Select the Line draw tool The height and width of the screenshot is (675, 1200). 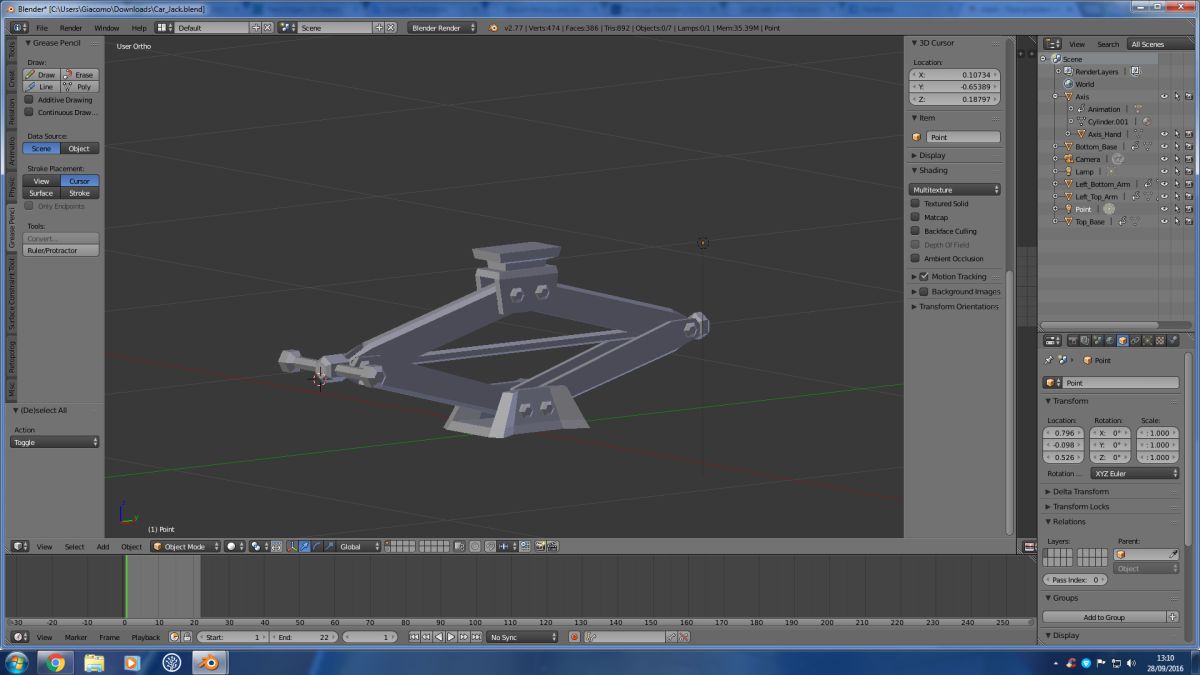tap(41, 87)
